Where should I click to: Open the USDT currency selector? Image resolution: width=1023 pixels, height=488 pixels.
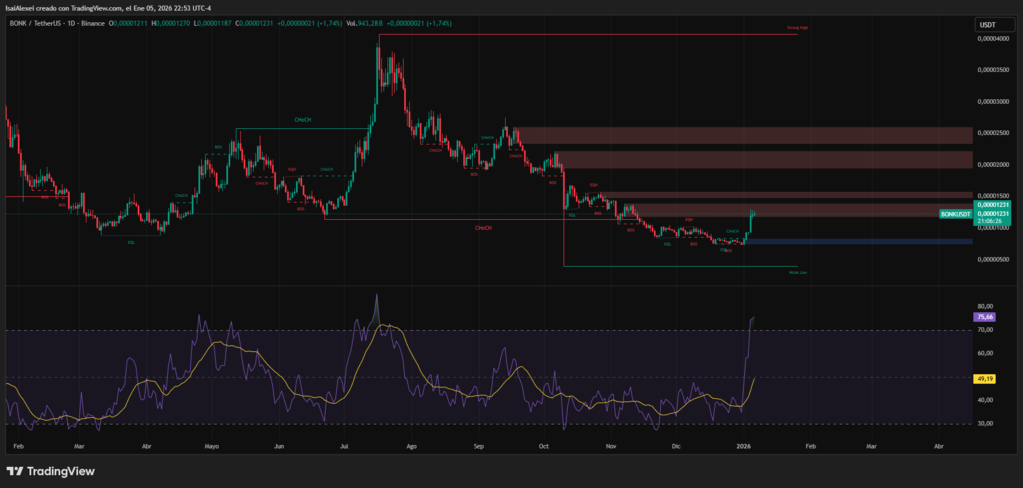pos(988,25)
